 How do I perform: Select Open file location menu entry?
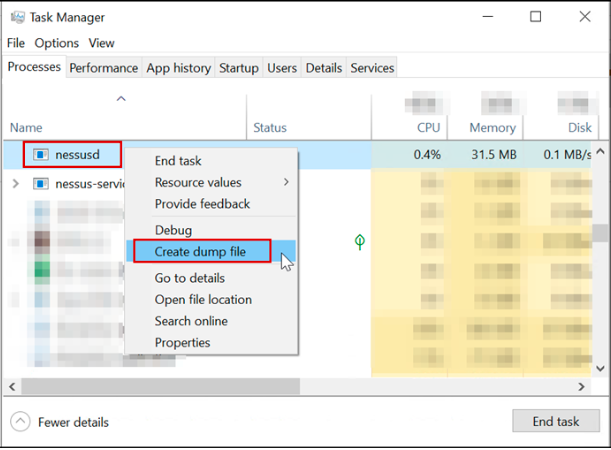pos(203,299)
